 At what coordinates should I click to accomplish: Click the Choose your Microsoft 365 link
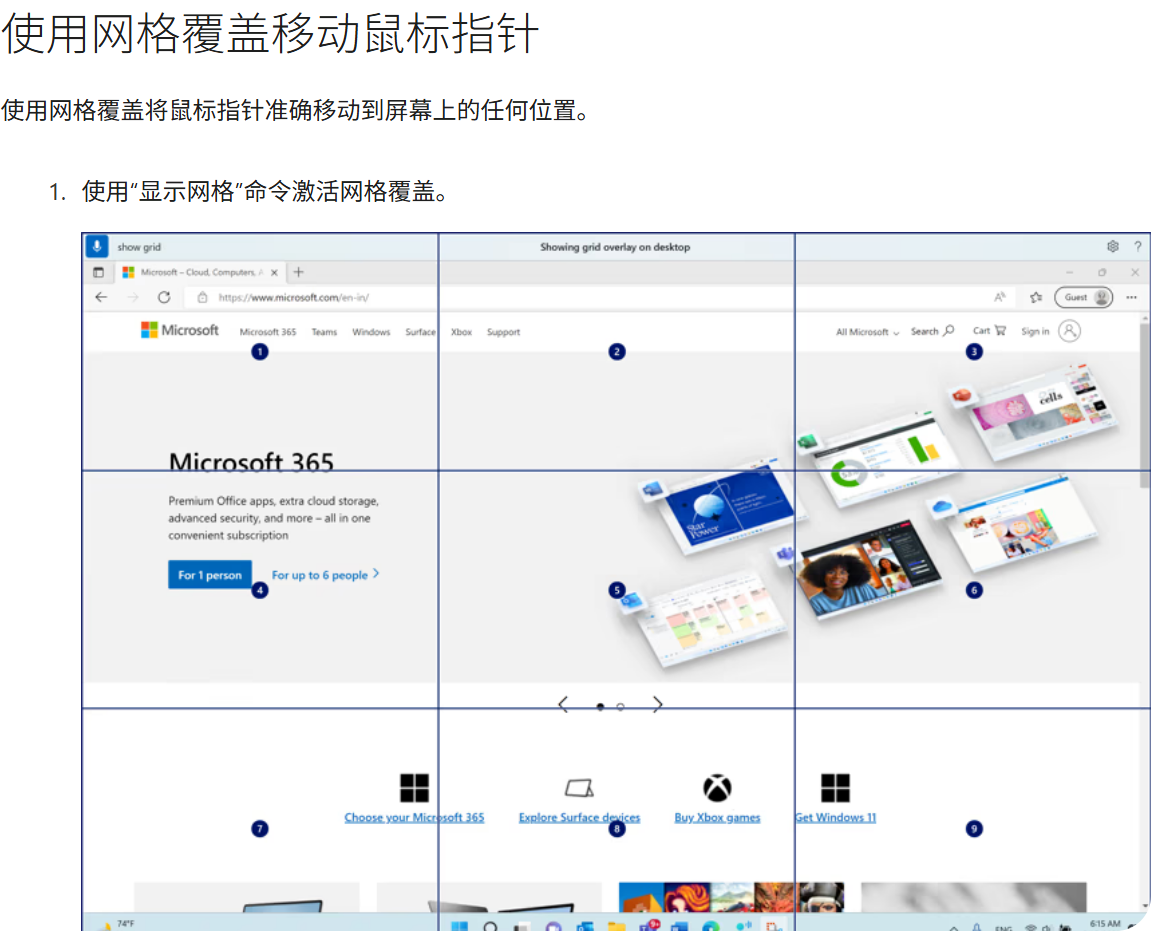[x=414, y=817]
